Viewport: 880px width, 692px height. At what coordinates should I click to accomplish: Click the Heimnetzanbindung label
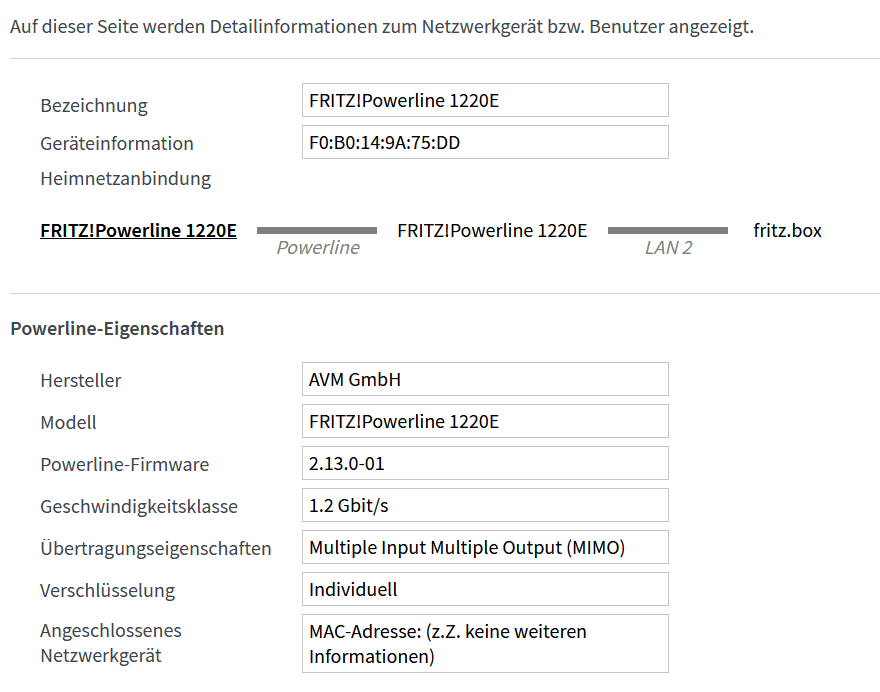pos(125,179)
